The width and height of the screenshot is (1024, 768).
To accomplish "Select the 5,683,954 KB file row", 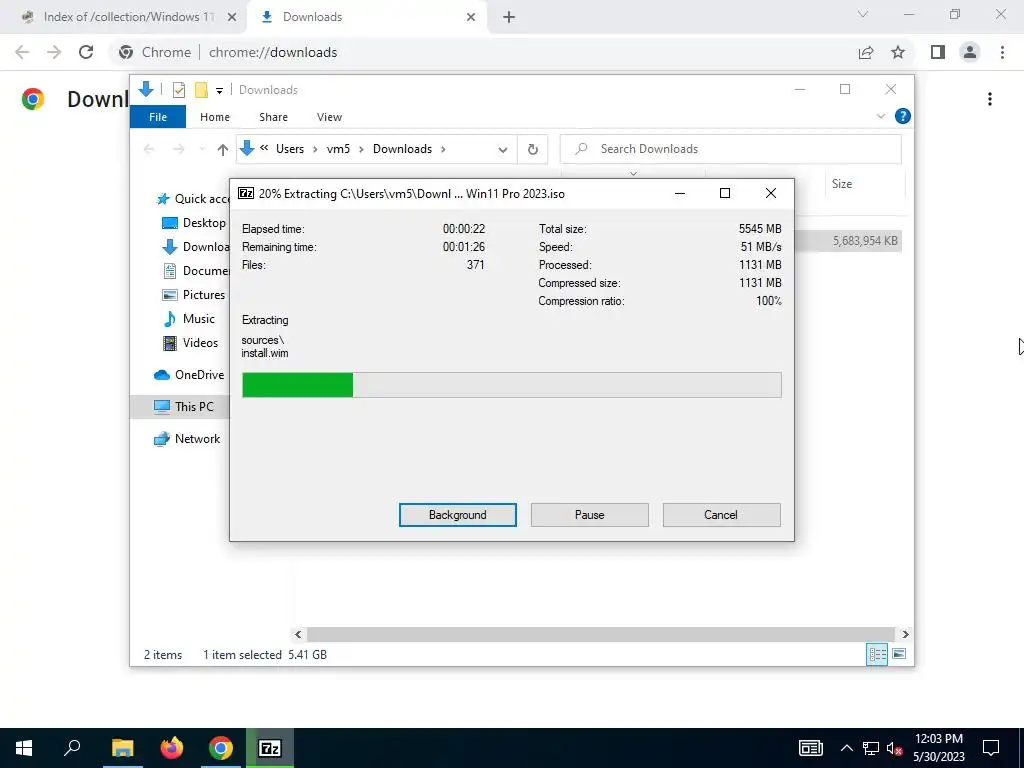I will pyautogui.click(x=848, y=241).
